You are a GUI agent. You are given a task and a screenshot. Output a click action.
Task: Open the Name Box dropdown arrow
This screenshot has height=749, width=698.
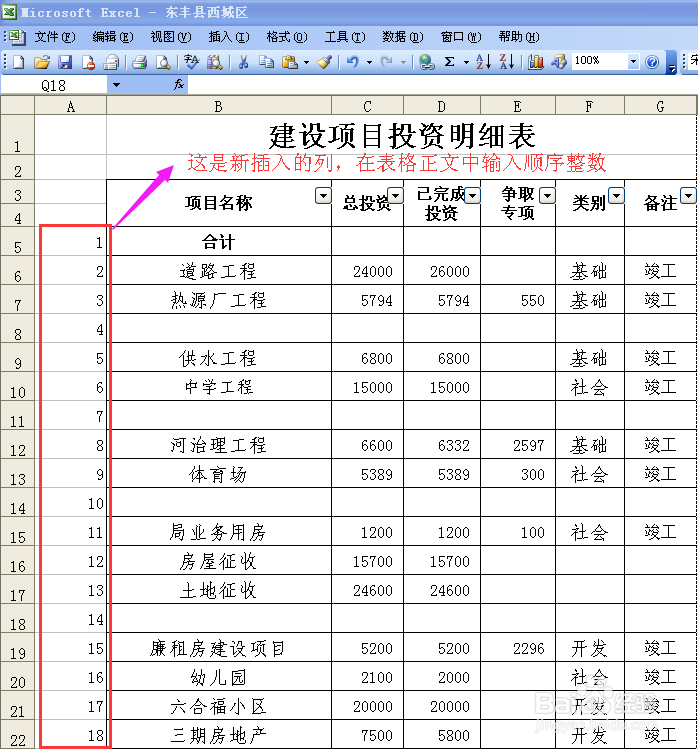pos(116,85)
